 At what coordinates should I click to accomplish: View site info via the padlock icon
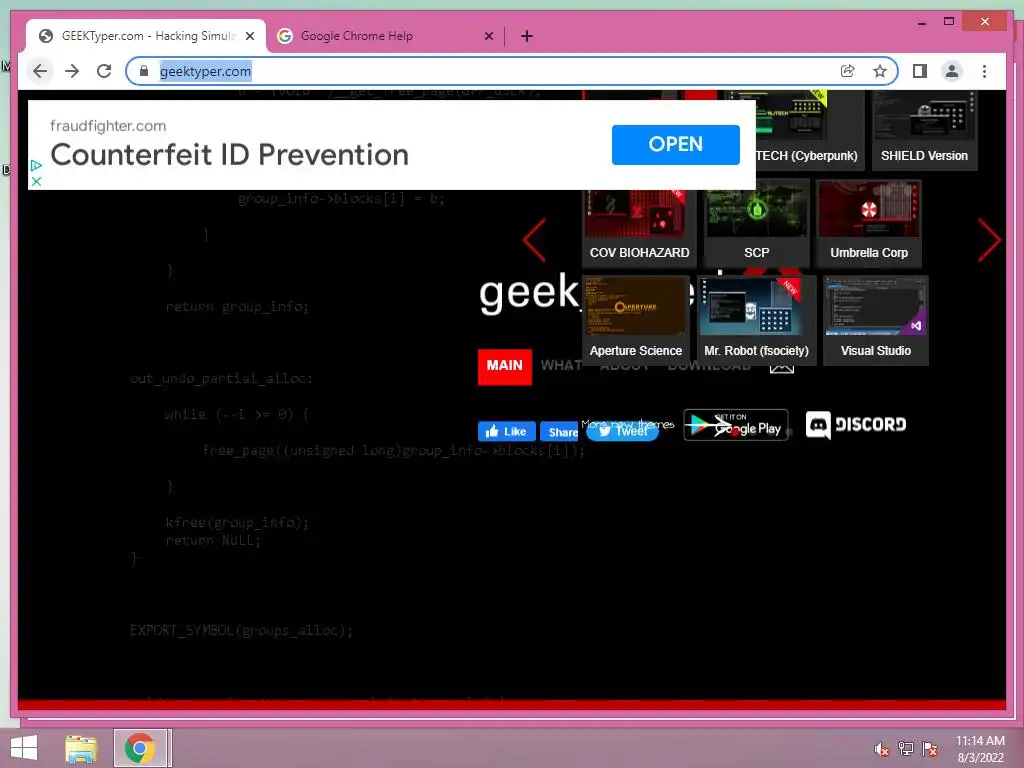[144, 71]
